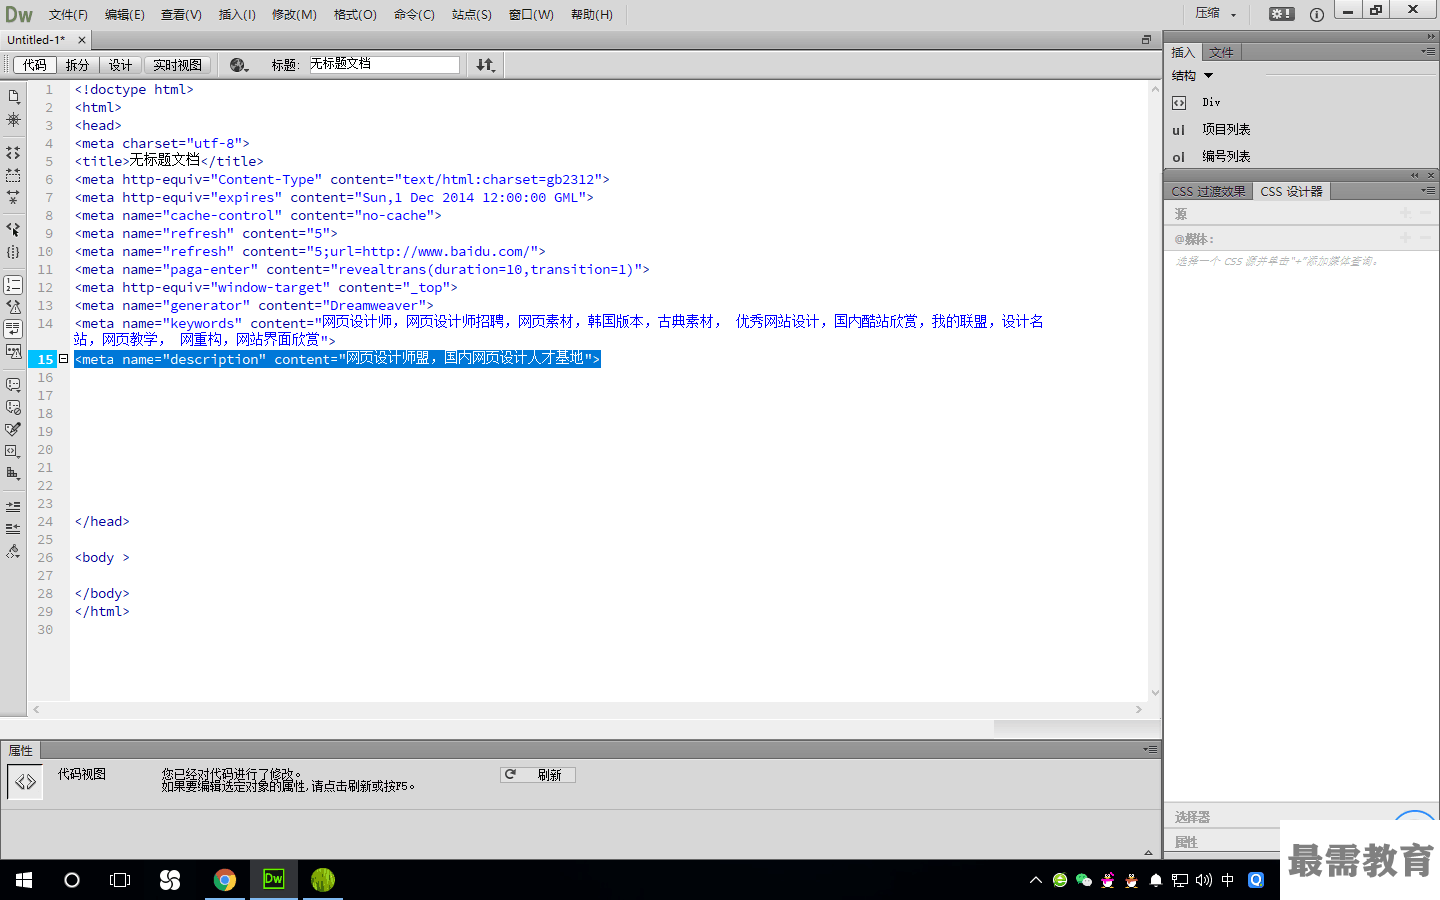Expand all collapsed code
The image size is (1440, 900).
pos(13,197)
